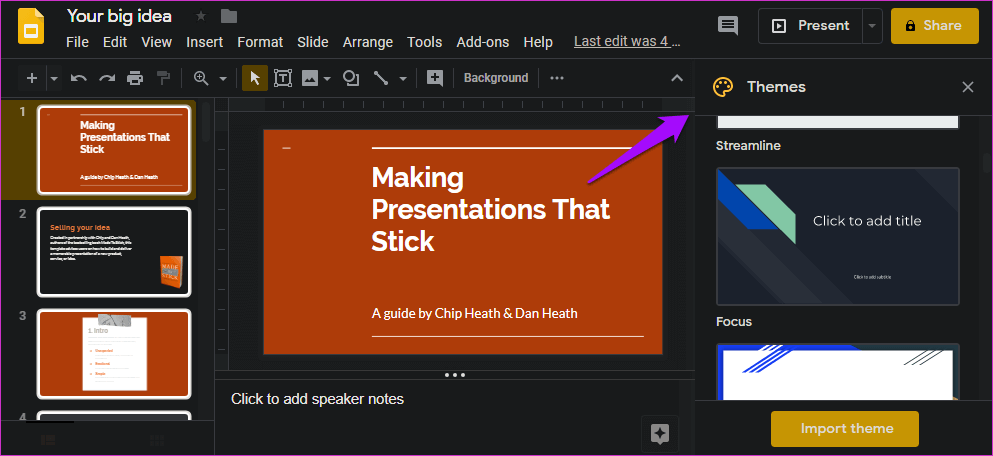
Task: Select the line tool
Action: (381, 78)
